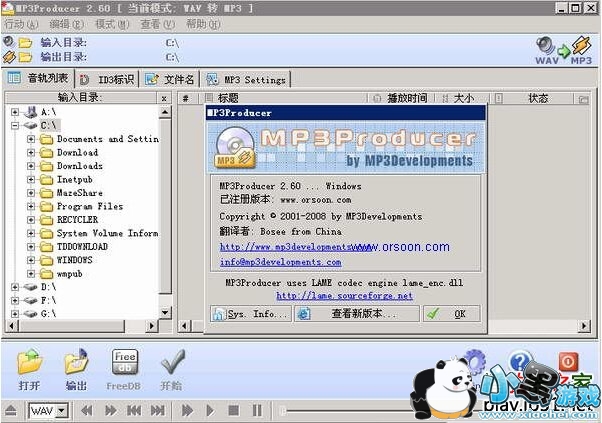Screen dimensions: 602x423
Task: Click the Sys. Info... button
Action: pyautogui.click(x=251, y=314)
